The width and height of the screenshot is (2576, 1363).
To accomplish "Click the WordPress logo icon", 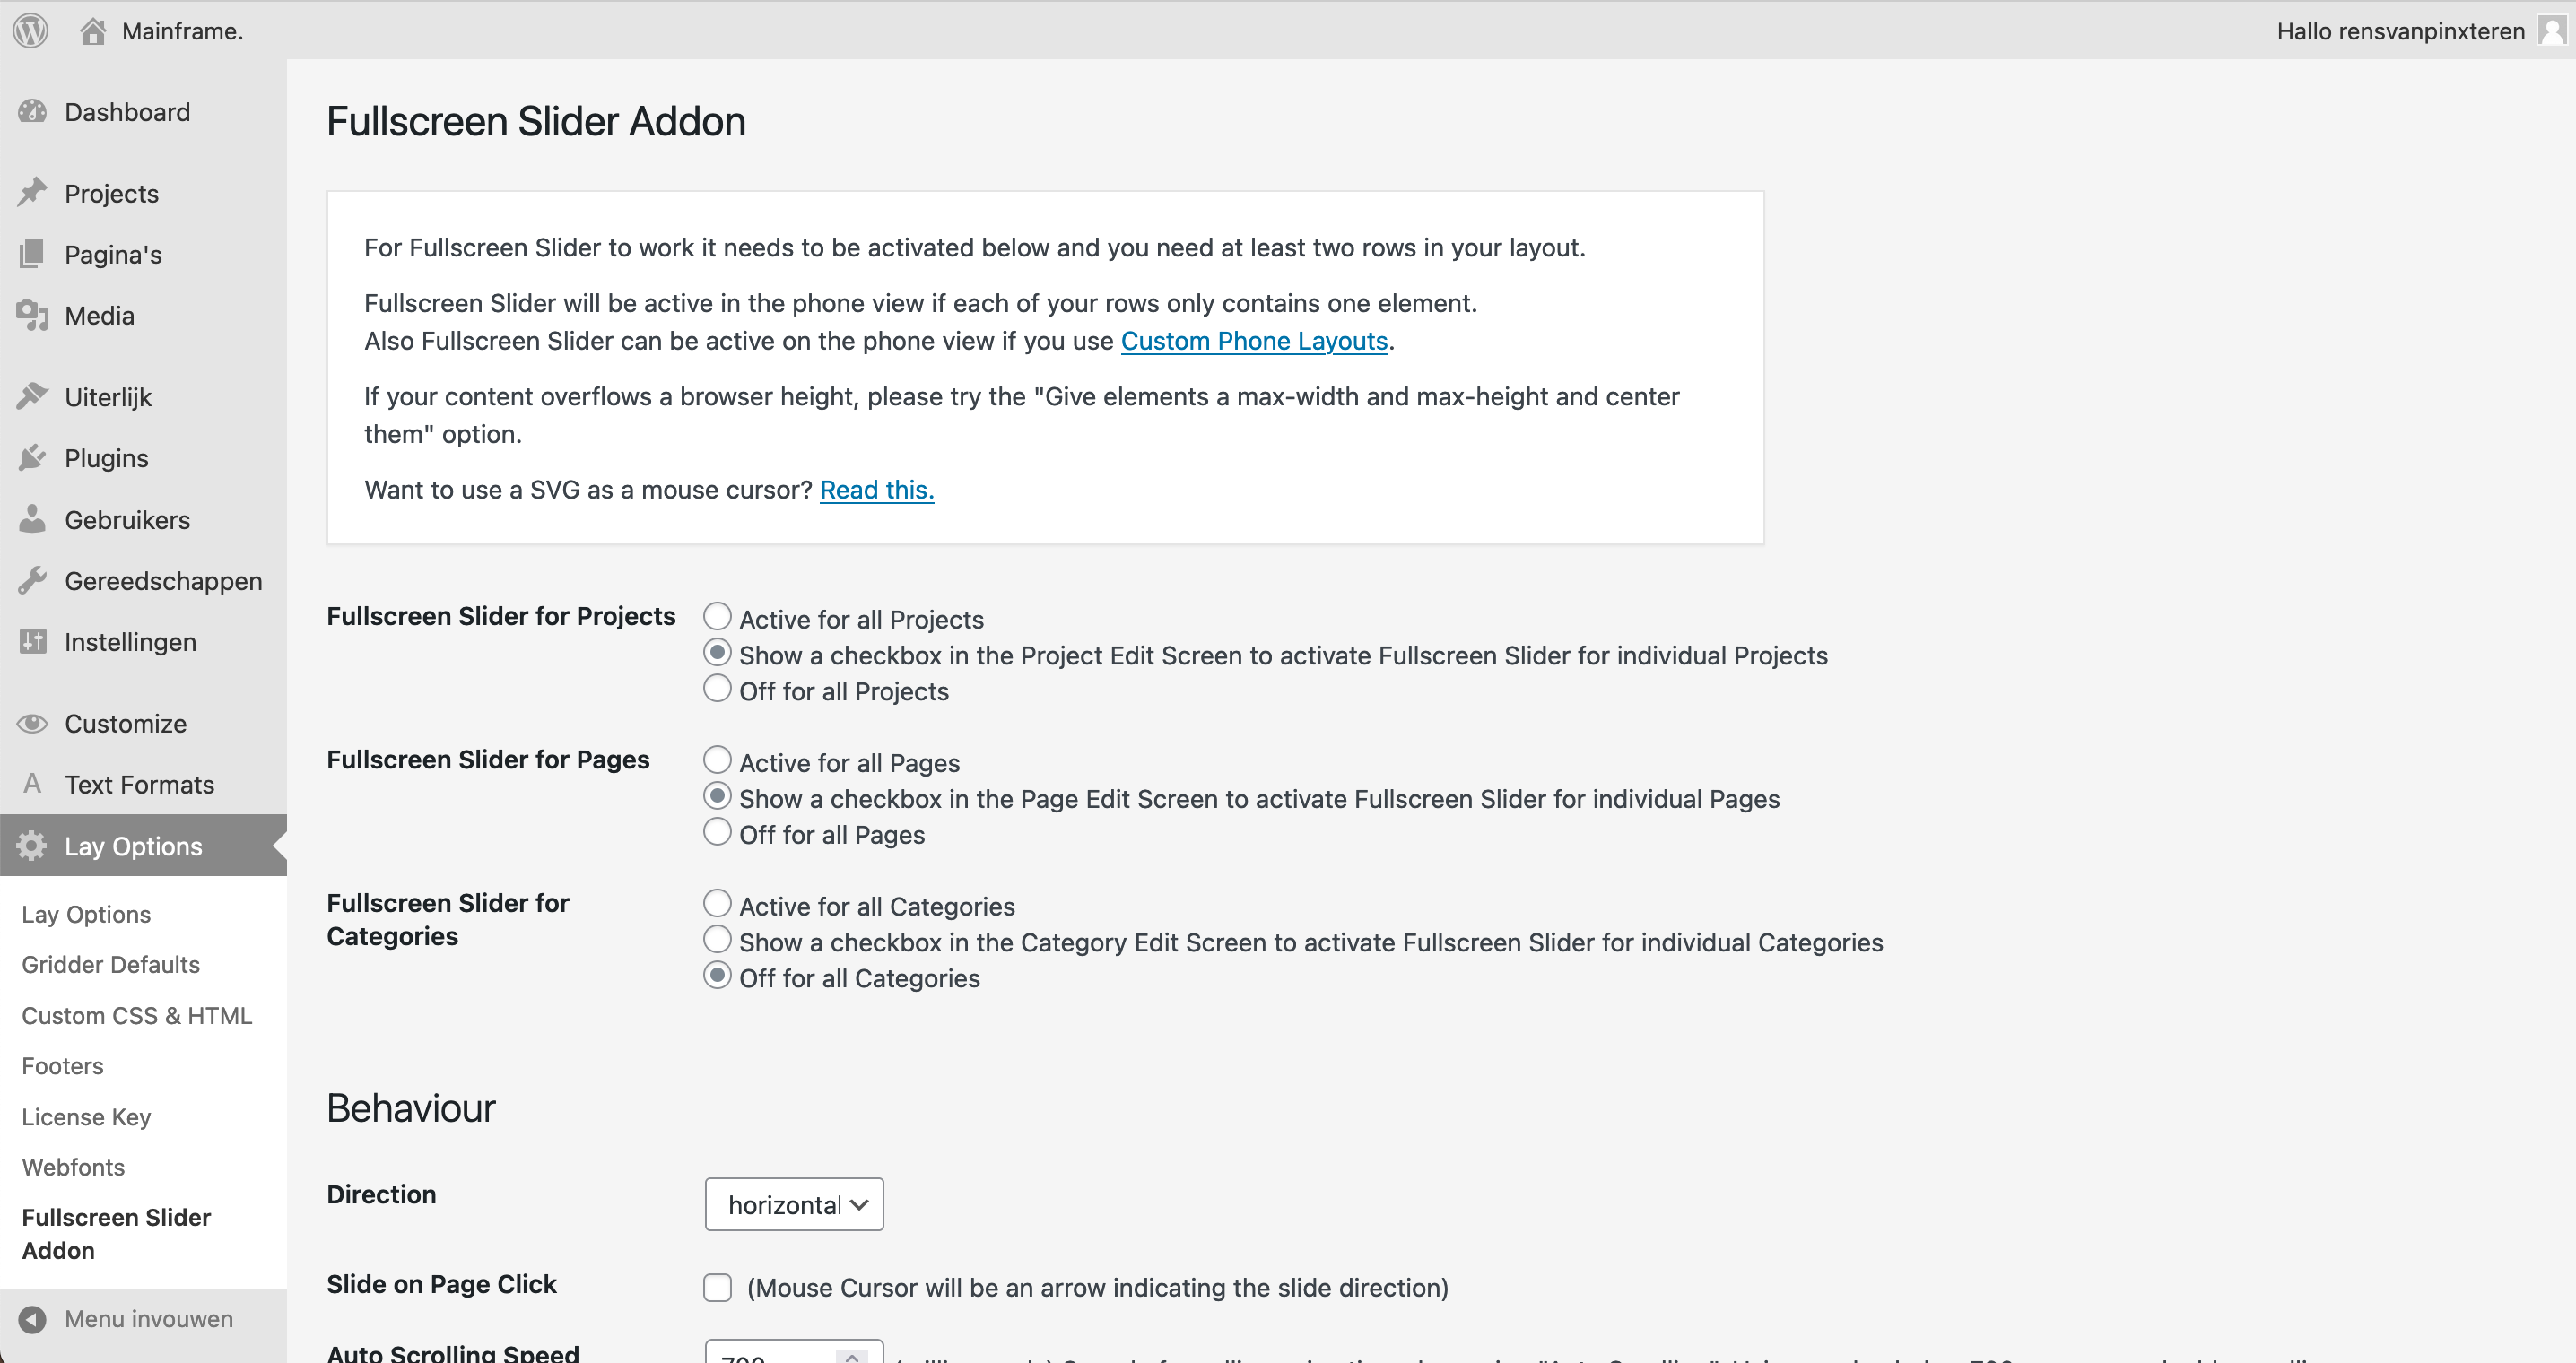I will tap(31, 30).
